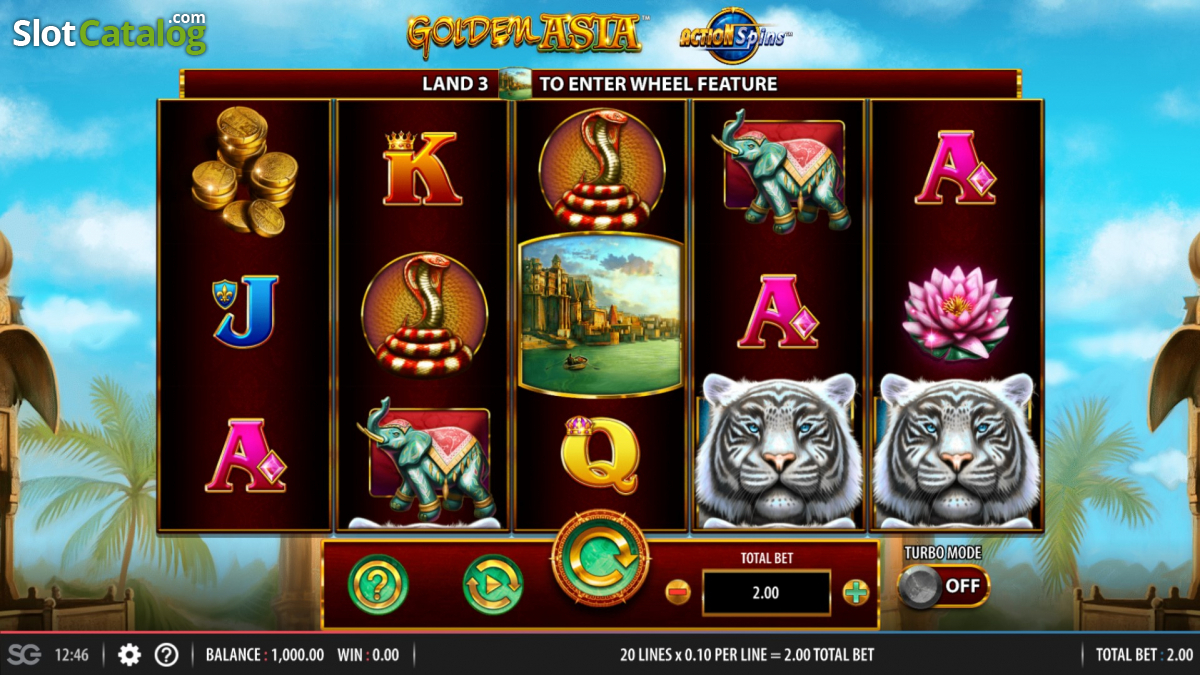Toggle Turbo Mode switch
This screenshot has height=675, width=1200.
pyautogui.click(x=944, y=586)
